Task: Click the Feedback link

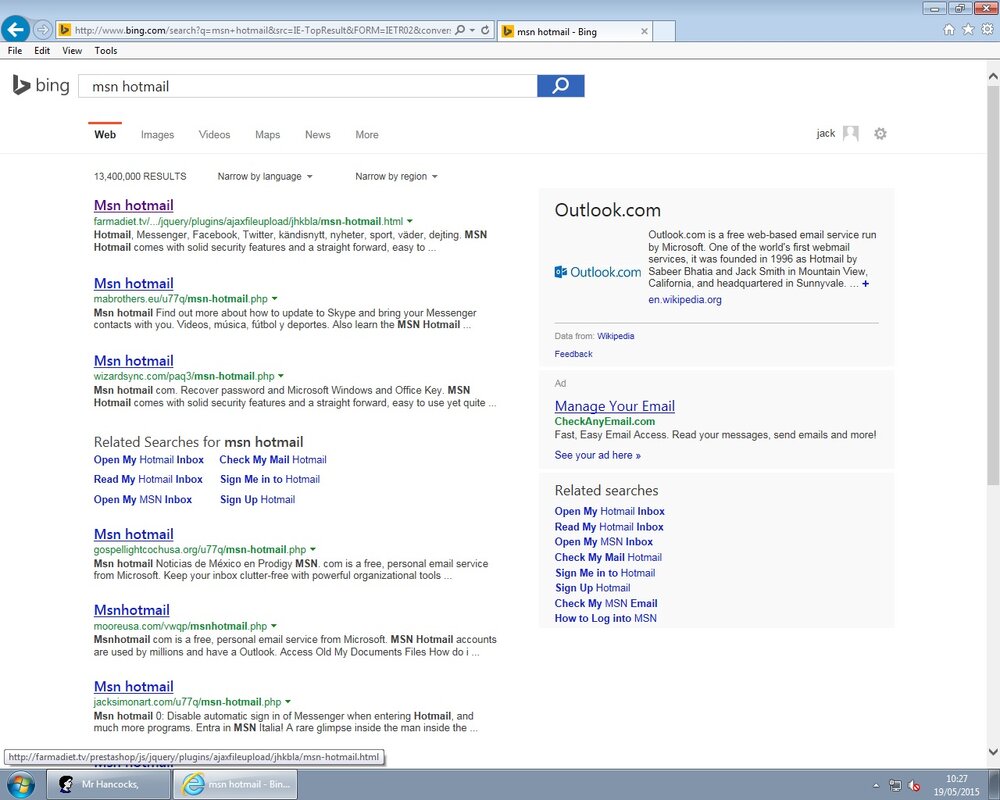Action: coord(573,353)
